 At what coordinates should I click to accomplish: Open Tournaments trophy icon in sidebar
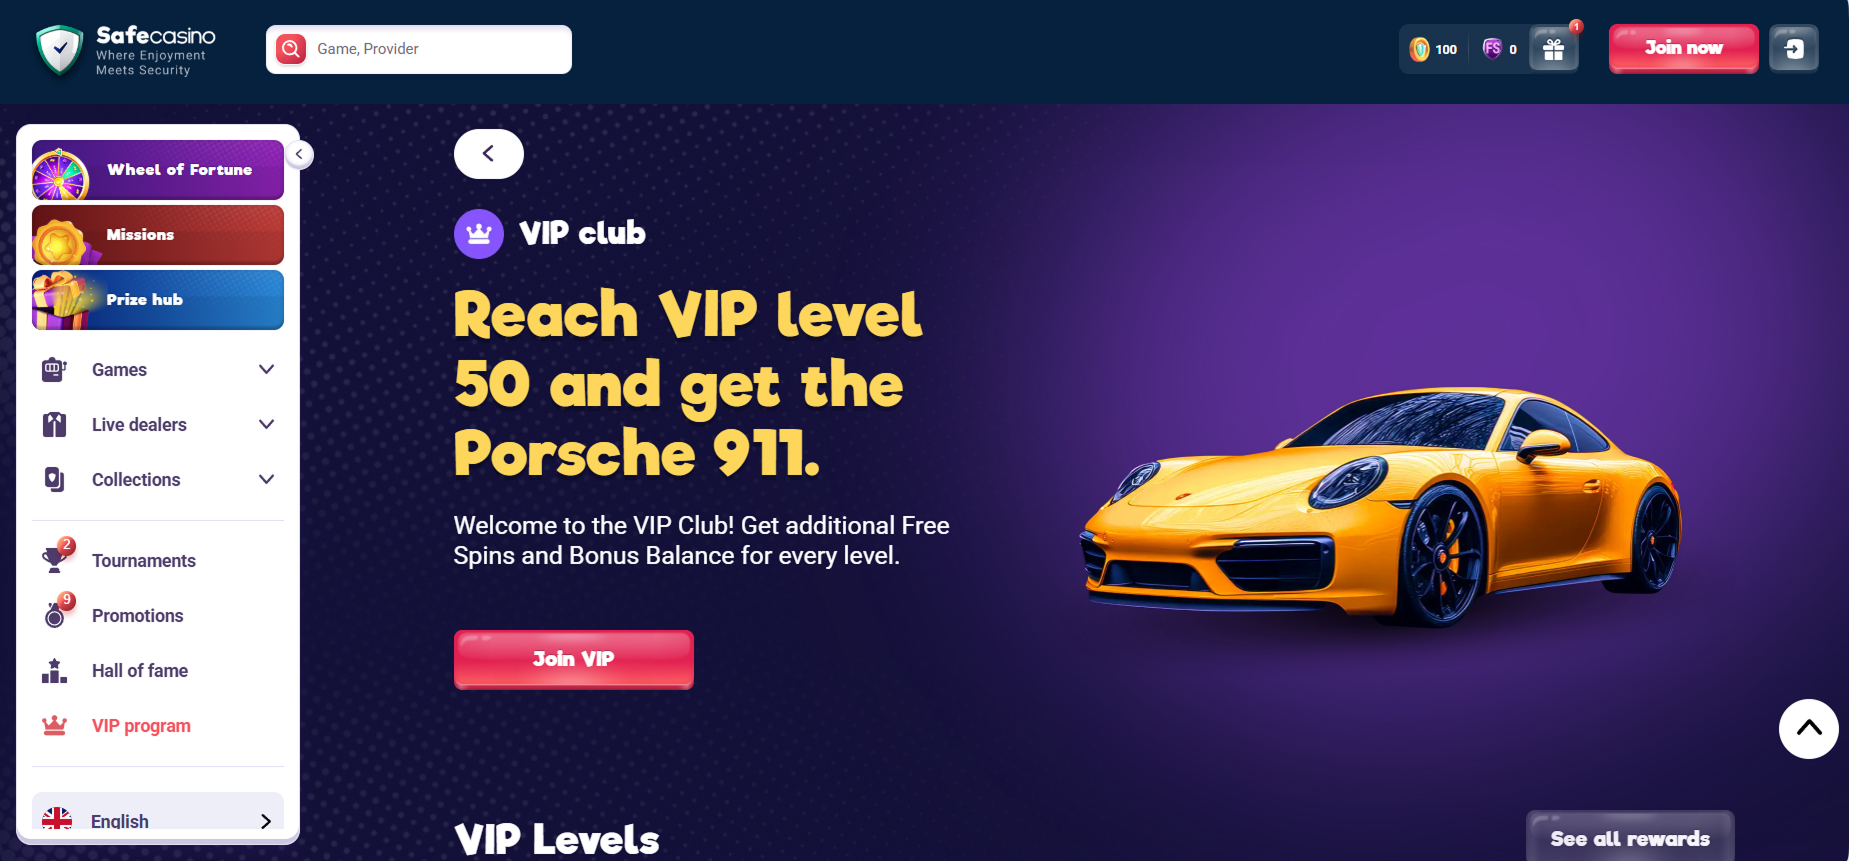click(x=56, y=559)
